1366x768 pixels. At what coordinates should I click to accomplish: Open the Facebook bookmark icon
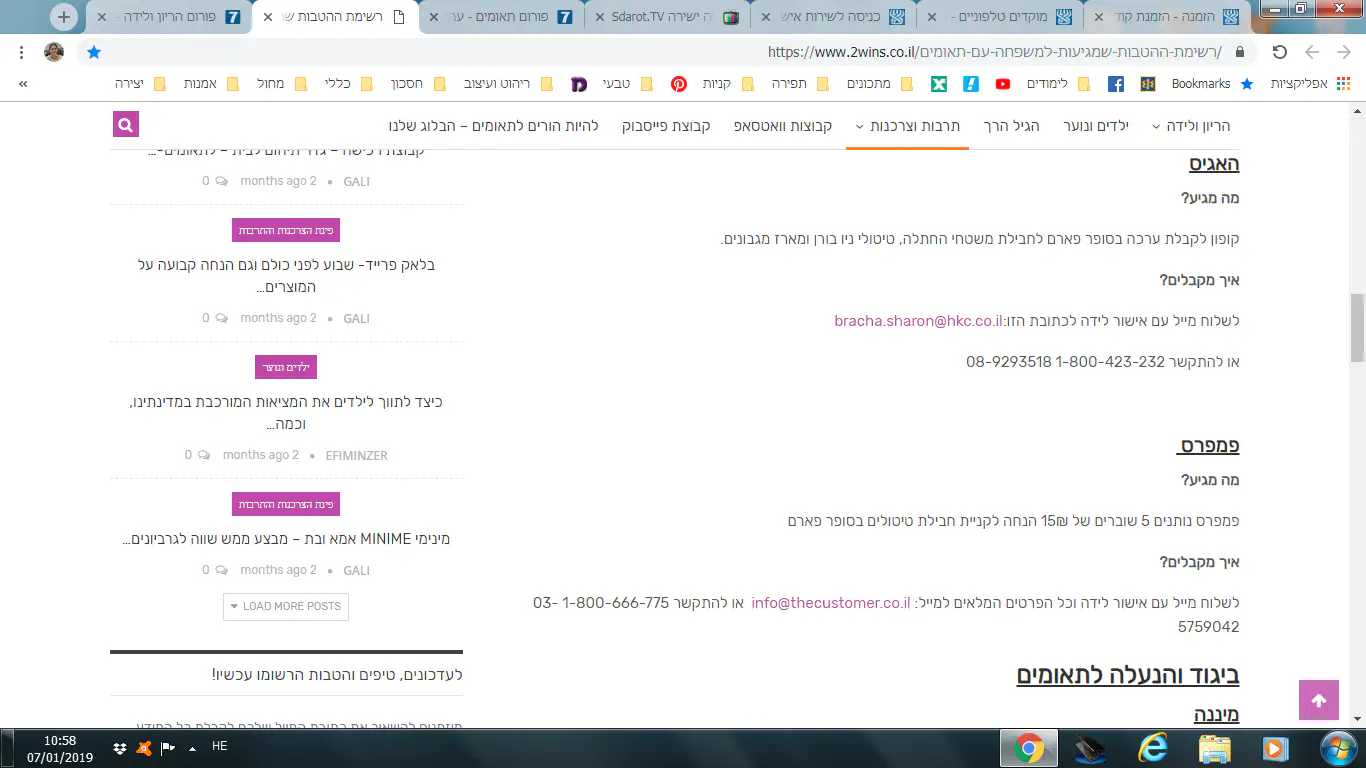pos(1115,84)
